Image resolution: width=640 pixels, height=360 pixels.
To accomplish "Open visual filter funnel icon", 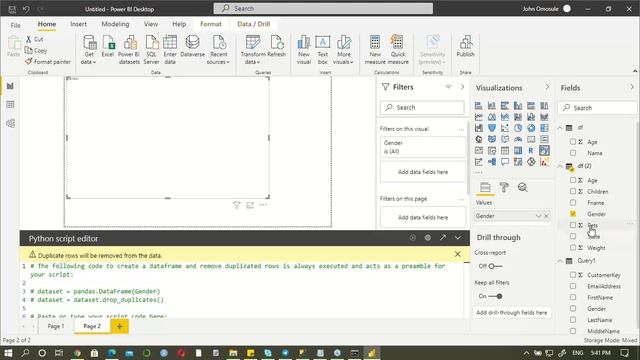I will pos(236,205).
